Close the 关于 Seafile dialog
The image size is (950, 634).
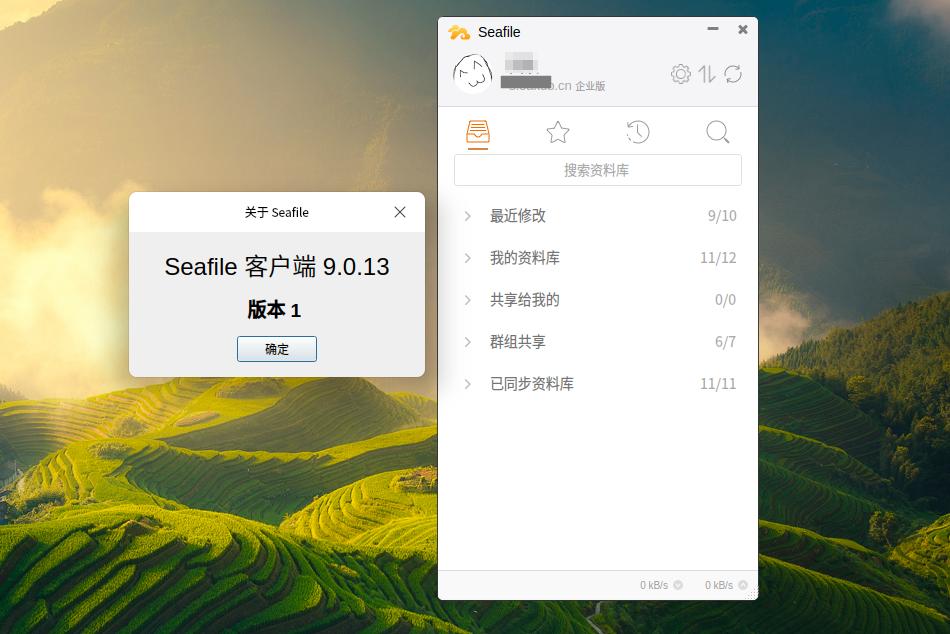coord(400,212)
